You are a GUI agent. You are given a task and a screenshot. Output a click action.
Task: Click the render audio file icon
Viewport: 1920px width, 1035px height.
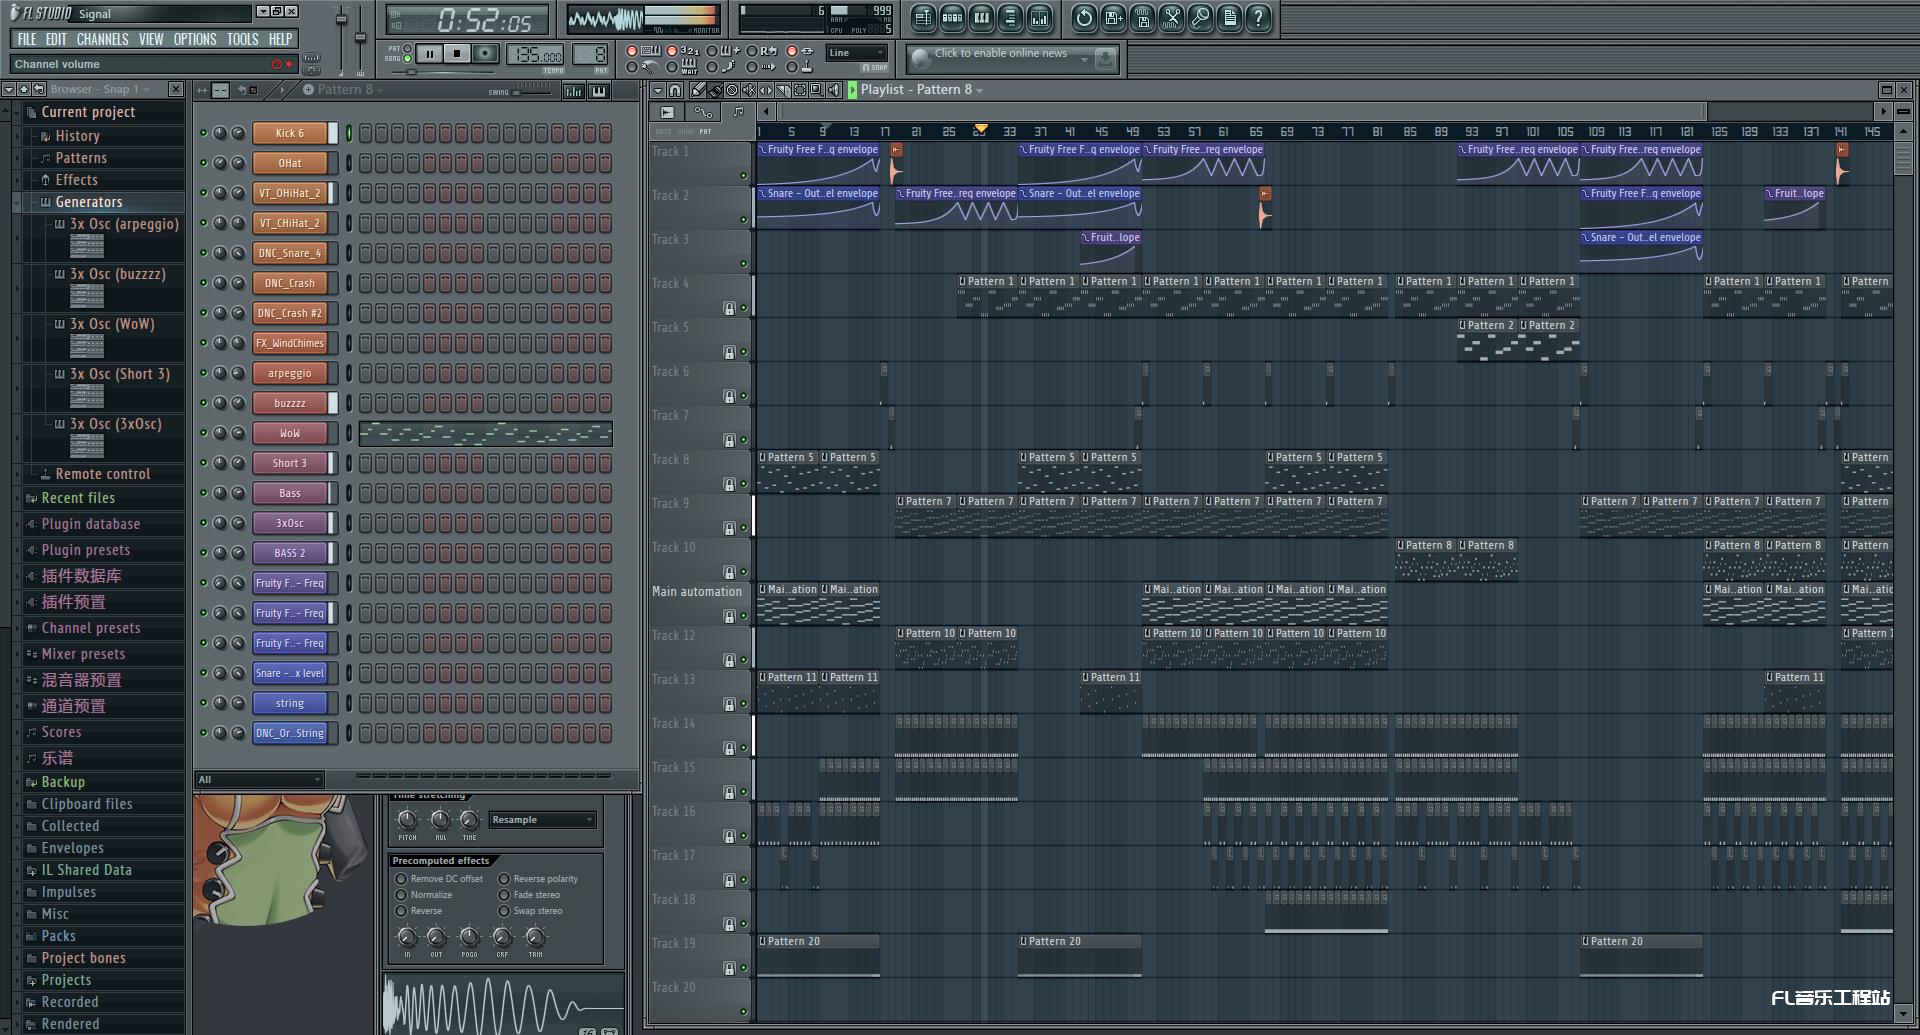click(1142, 17)
